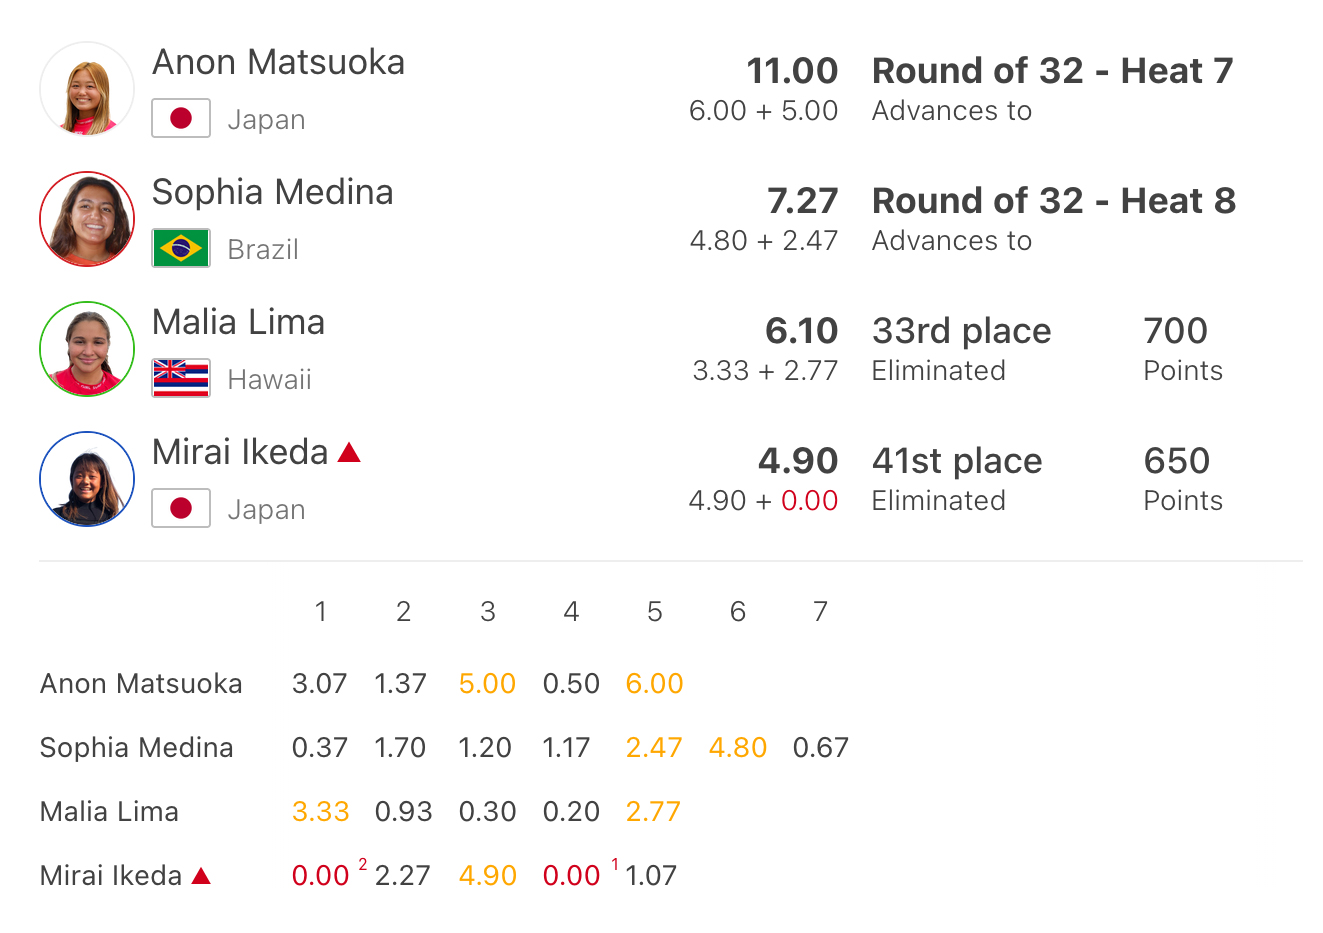Open the Round of 32 - Heat 7 link
The image size is (1323, 933).
click(x=1052, y=71)
